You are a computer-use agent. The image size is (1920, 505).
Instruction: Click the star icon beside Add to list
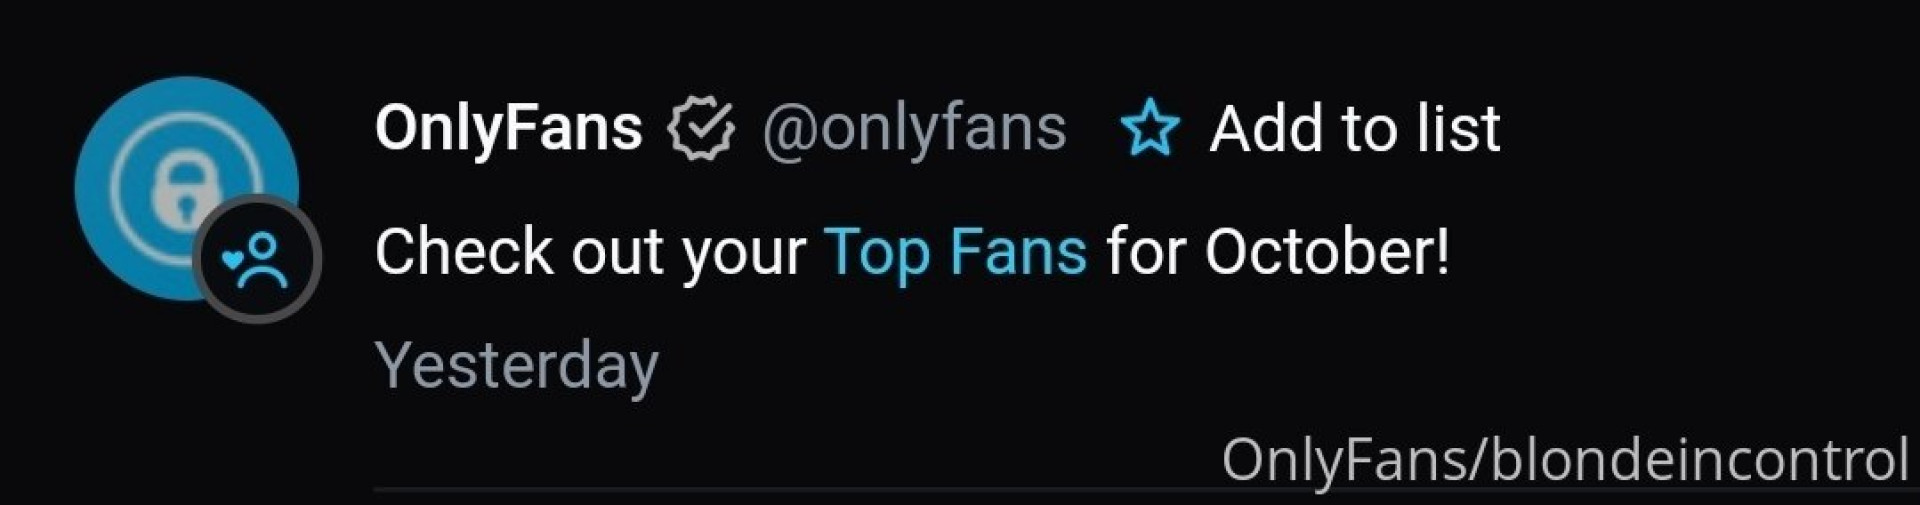1150,128
